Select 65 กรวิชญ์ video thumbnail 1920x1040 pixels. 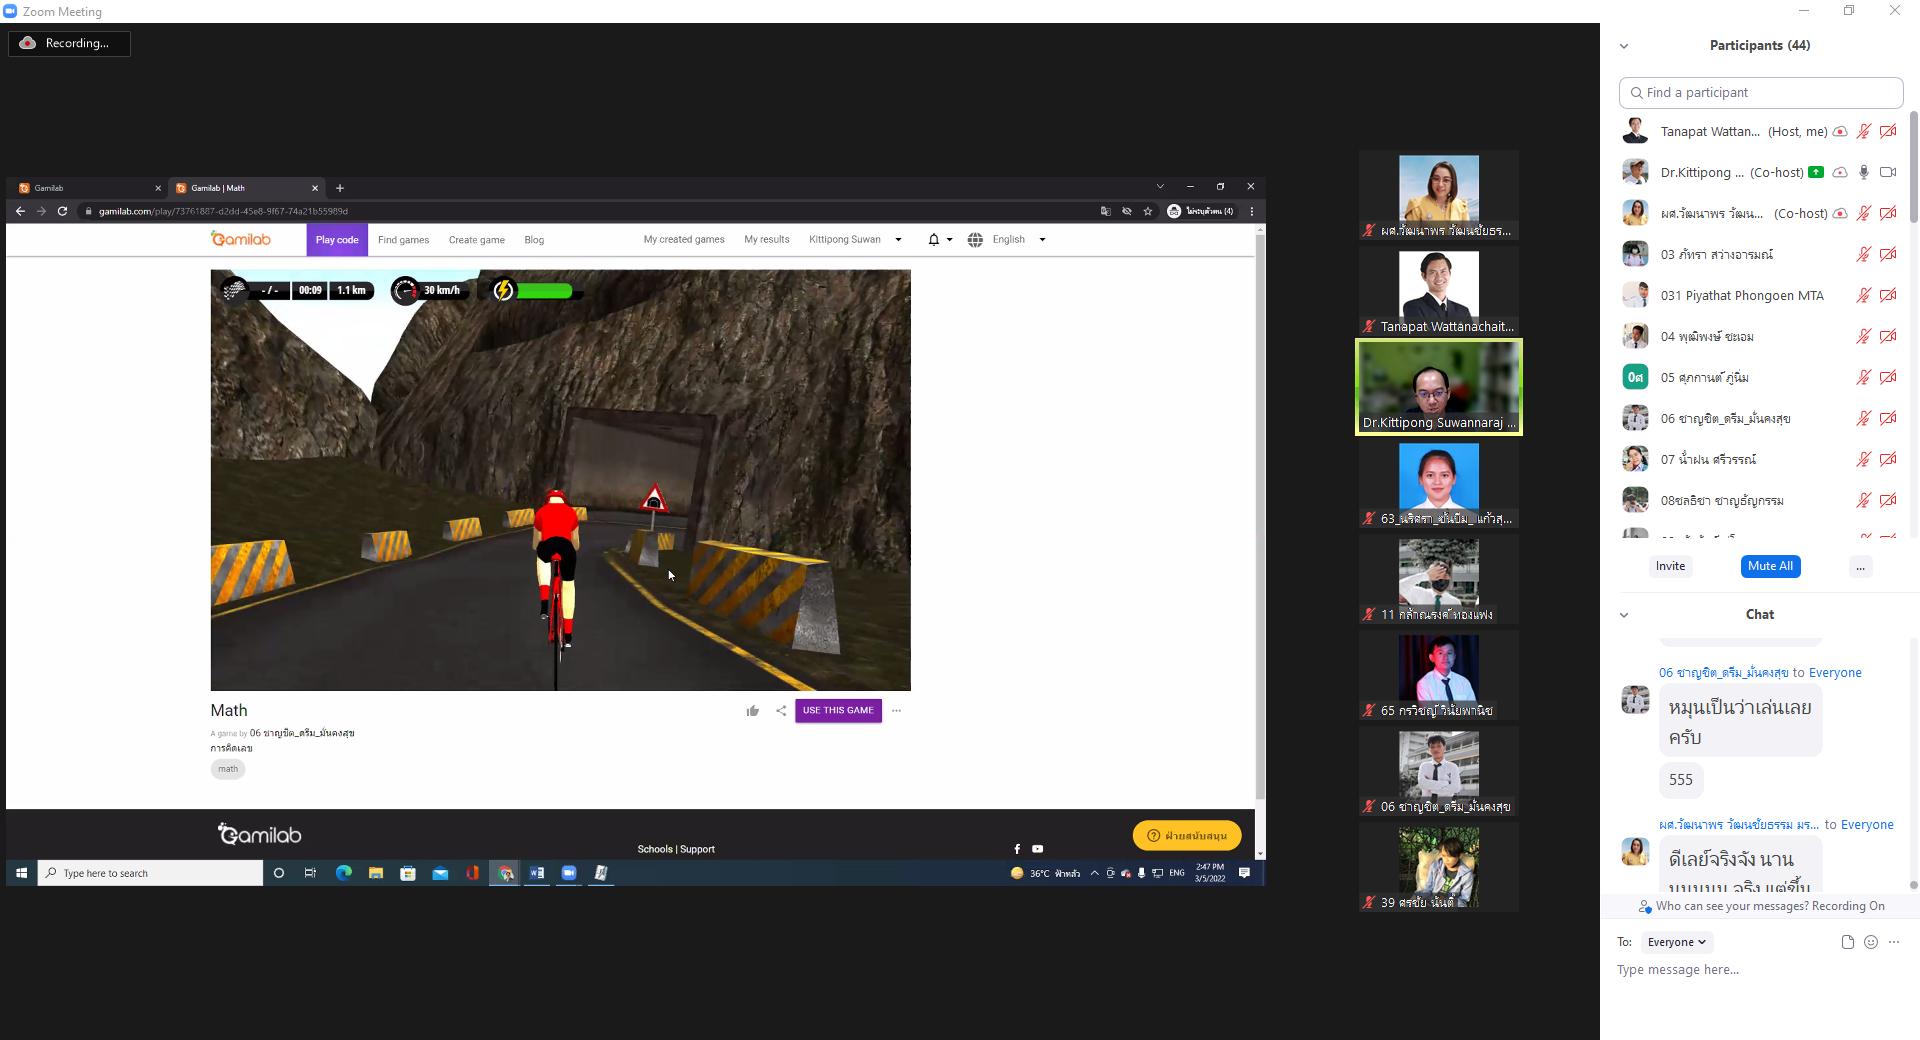[x=1439, y=675]
